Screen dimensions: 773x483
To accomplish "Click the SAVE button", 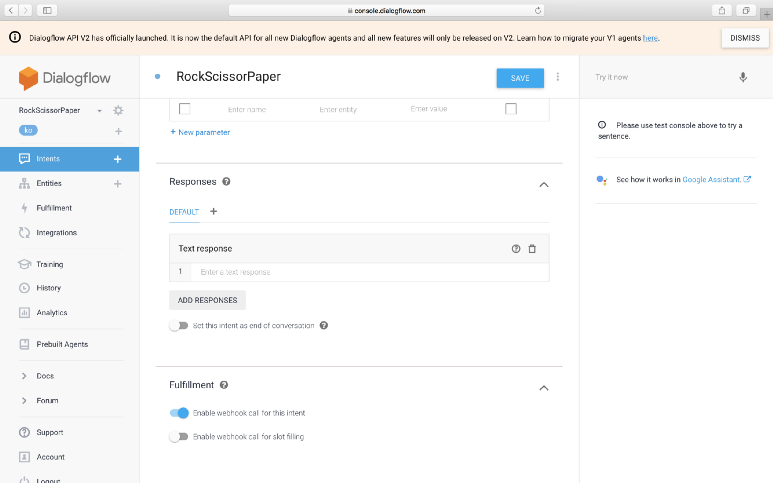I will (520, 78).
